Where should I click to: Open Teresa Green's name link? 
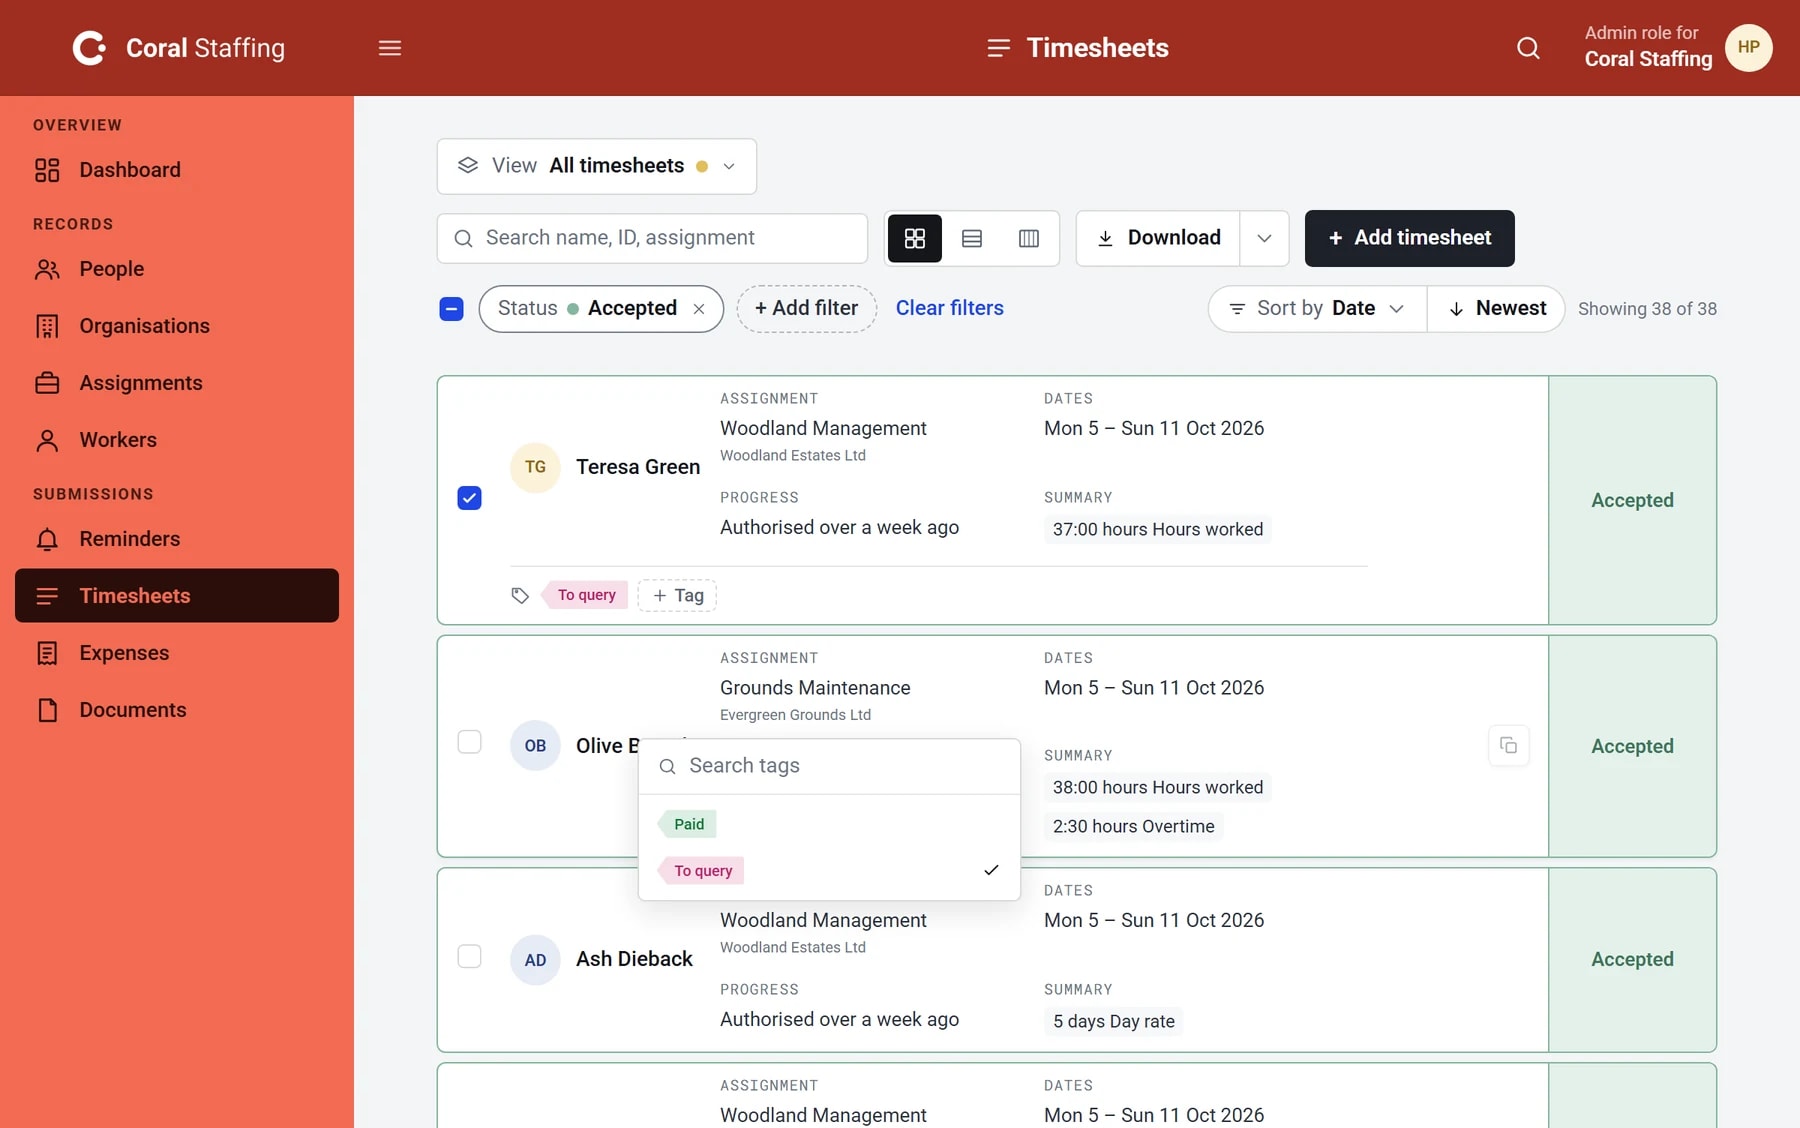pos(638,467)
